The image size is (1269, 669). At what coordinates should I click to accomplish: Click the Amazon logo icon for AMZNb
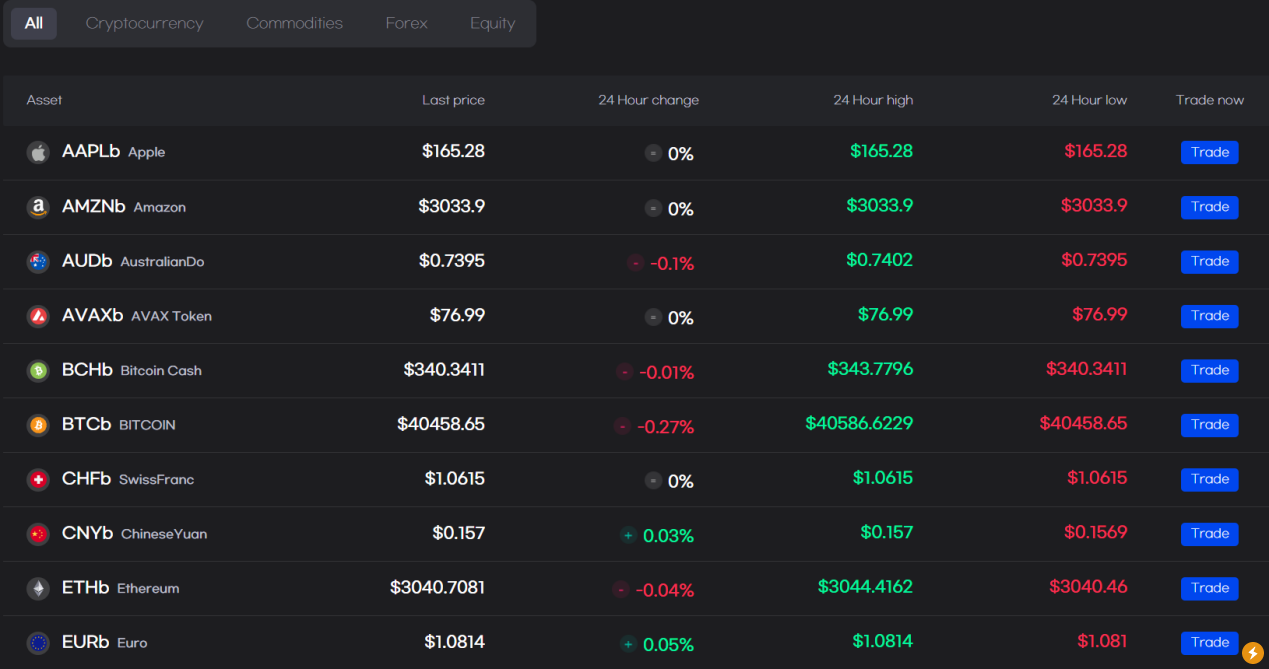click(38, 207)
